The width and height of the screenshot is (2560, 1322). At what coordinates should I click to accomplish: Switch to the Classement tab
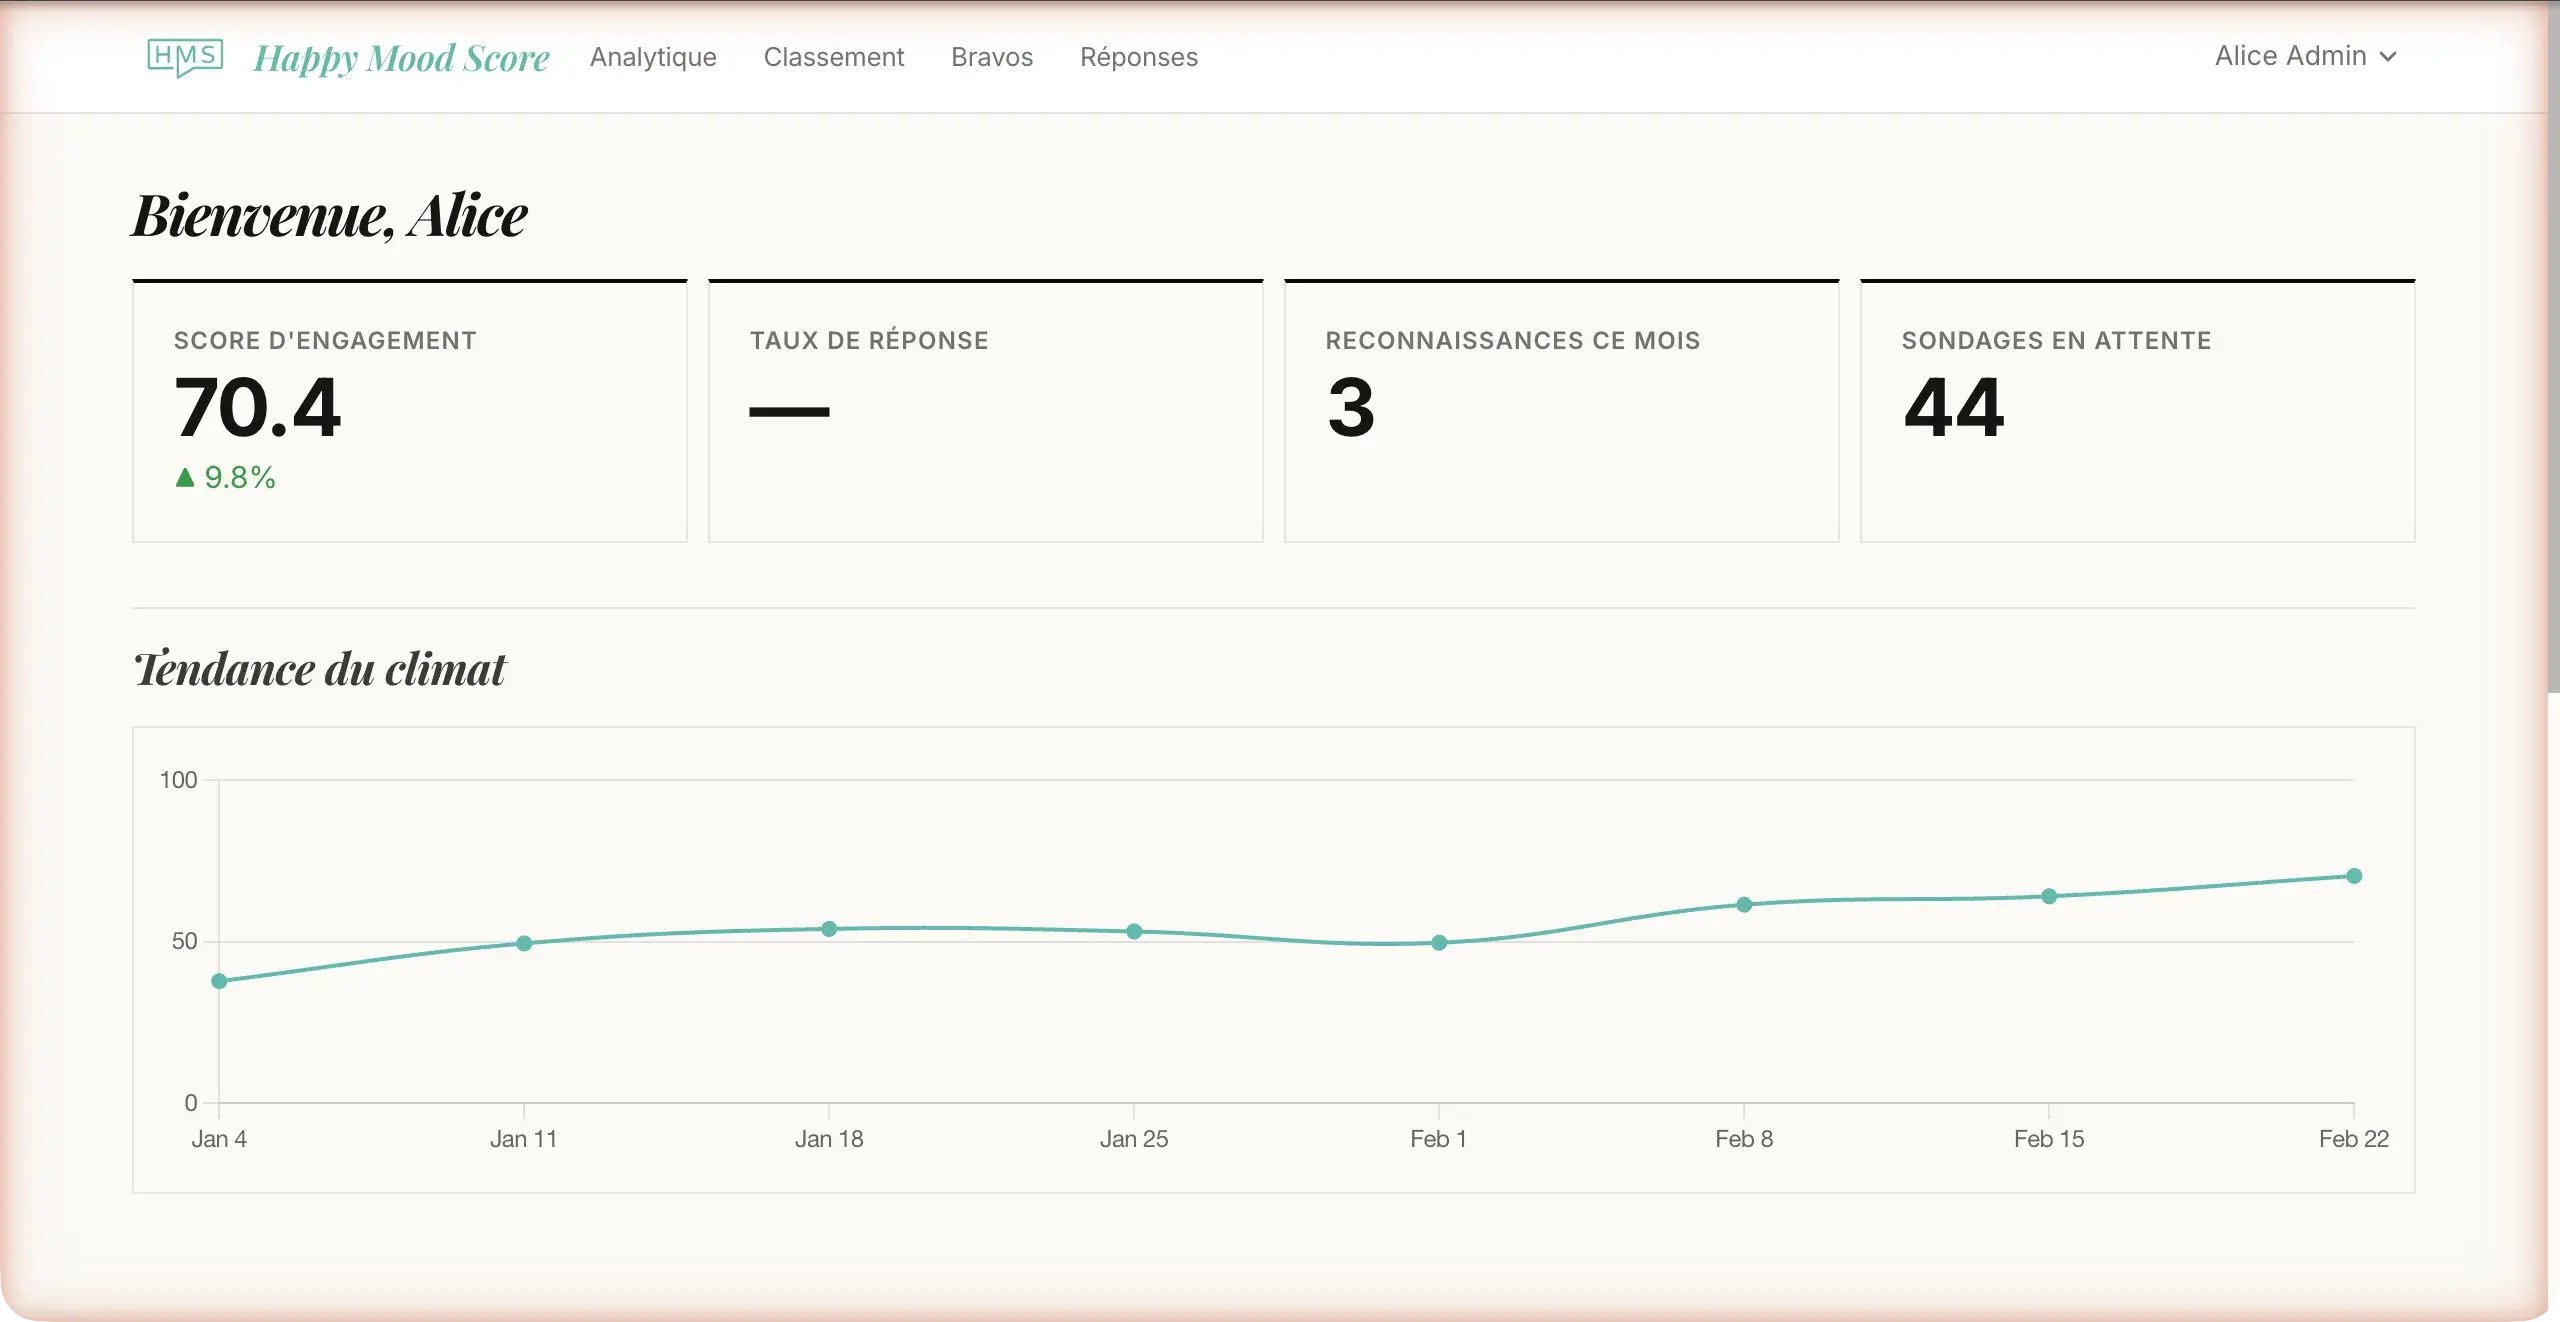[x=834, y=57]
